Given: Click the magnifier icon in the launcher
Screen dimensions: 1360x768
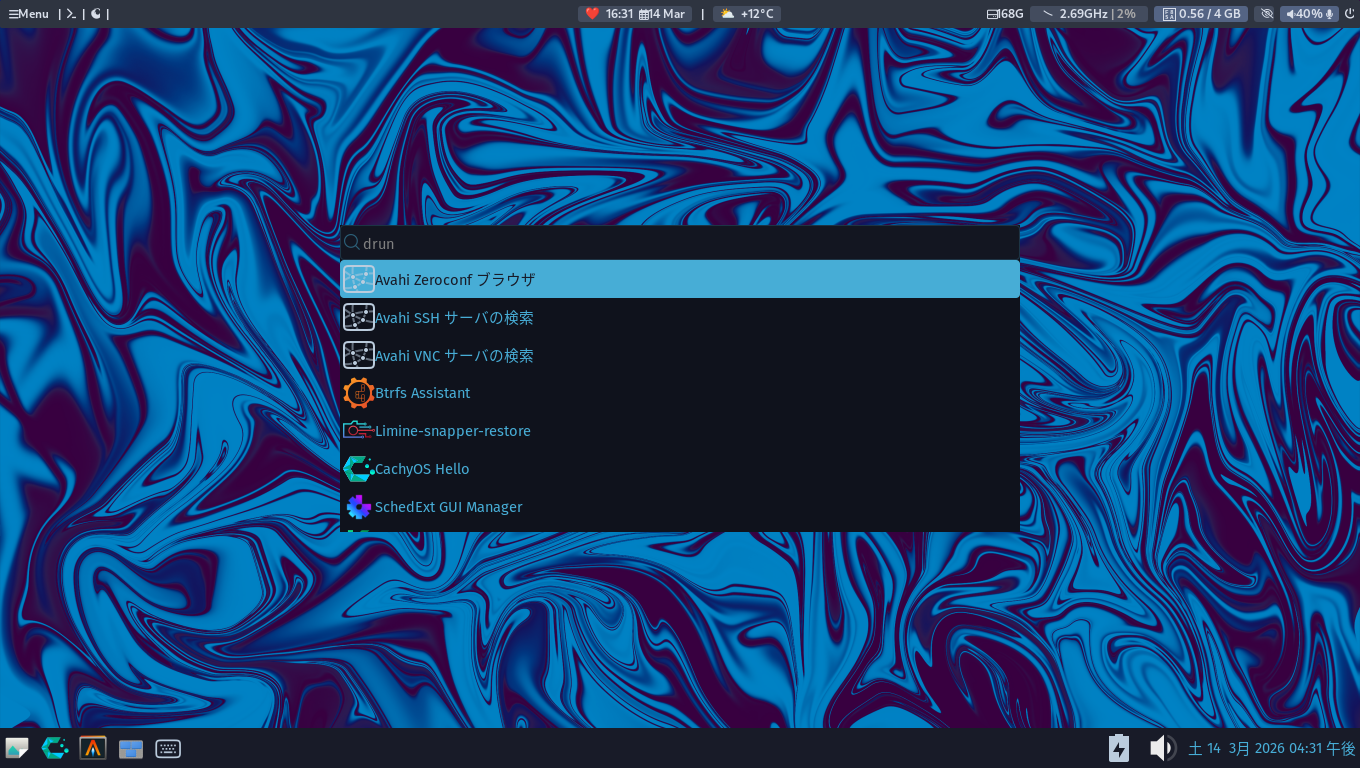Looking at the screenshot, I should [x=351, y=242].
